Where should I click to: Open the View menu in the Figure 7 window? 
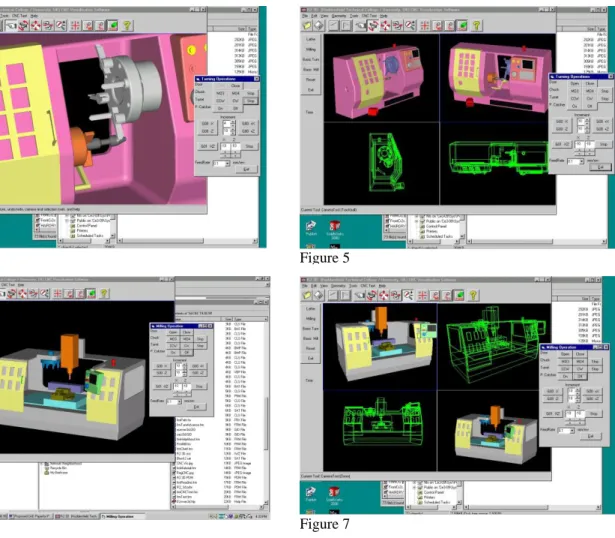[x=324, y=285]
